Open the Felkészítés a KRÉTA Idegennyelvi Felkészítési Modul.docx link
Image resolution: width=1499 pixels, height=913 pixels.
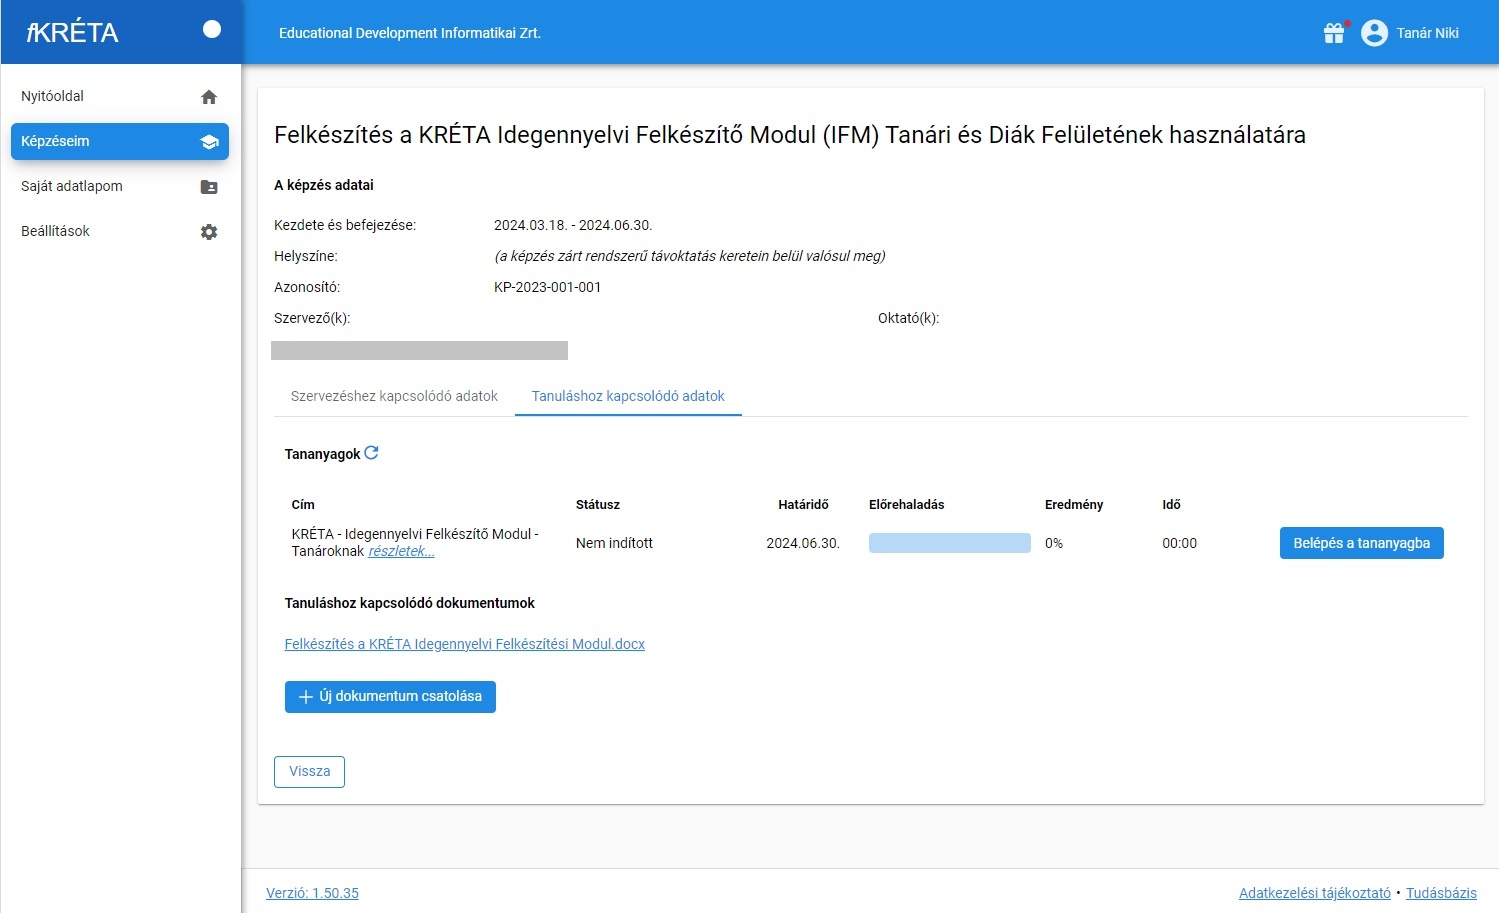click(x=465, y=644)
